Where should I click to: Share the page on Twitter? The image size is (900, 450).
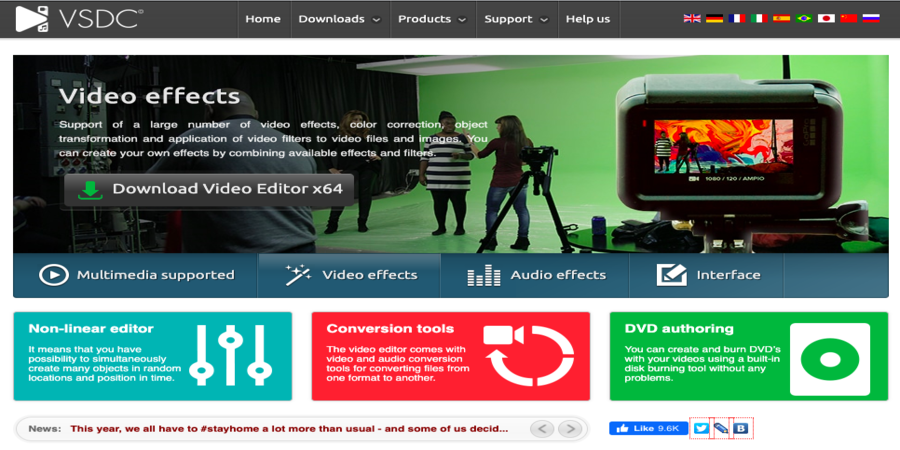(x=701, y=428)
